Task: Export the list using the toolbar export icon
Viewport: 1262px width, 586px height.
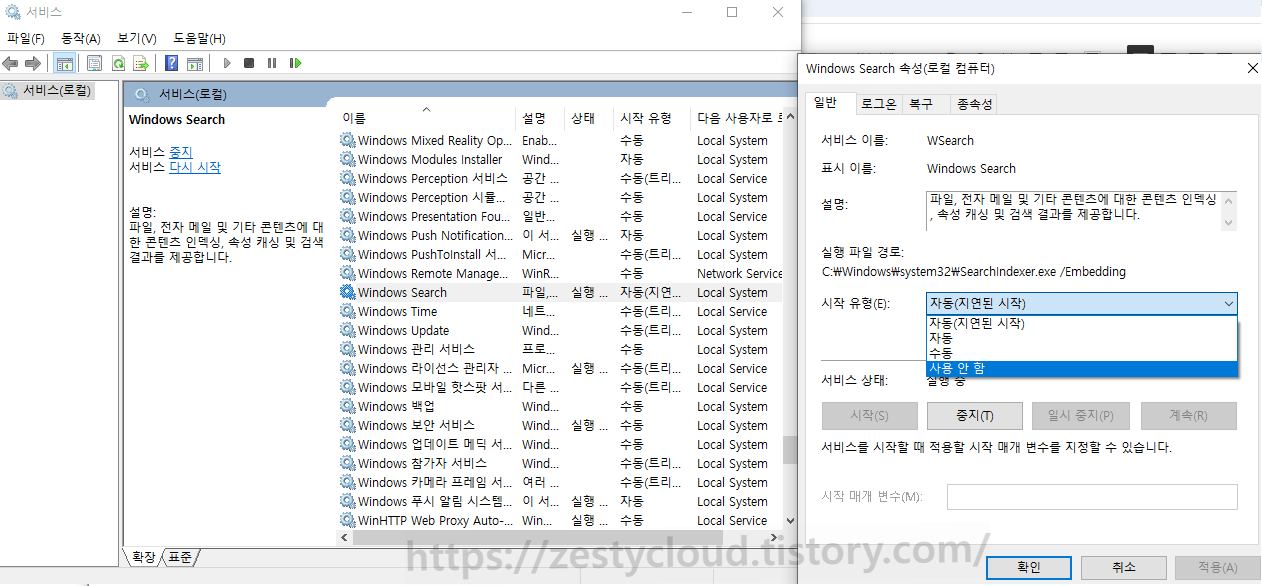Action: pyautogui.click(x=141, y=63)
